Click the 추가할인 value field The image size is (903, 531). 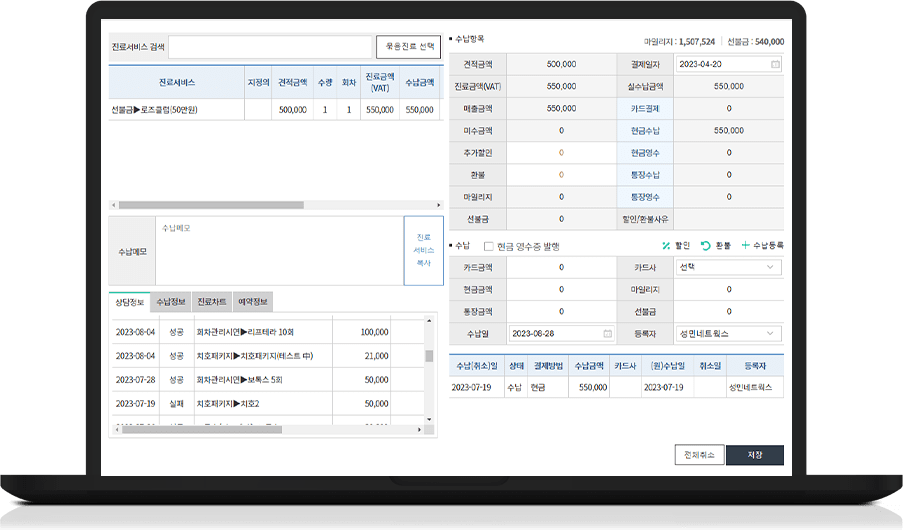561,153
